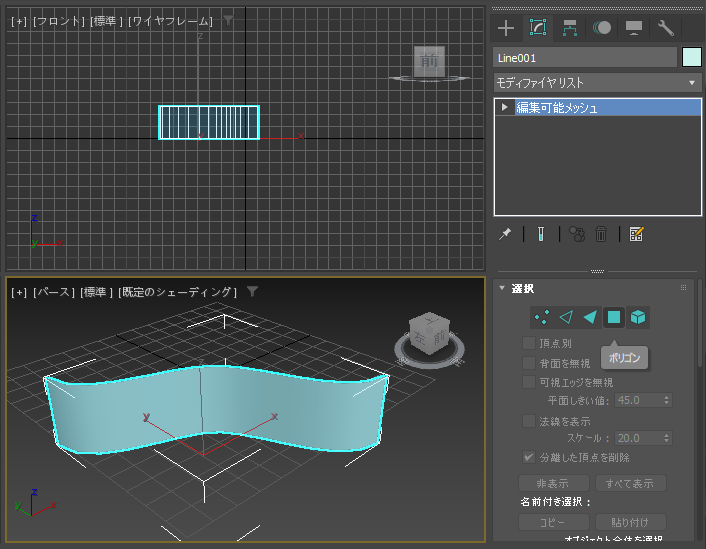This screenshot has width=706, height=549.
Task: Open the Hierarchy panel tab
Action: (570, 28)
